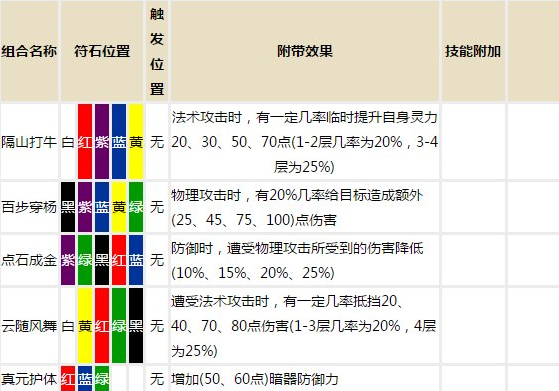This screenshot has height=391, width=559.
Task: Click the red 红 cell in 隔山打牛 row
Action: coord(85,142)
